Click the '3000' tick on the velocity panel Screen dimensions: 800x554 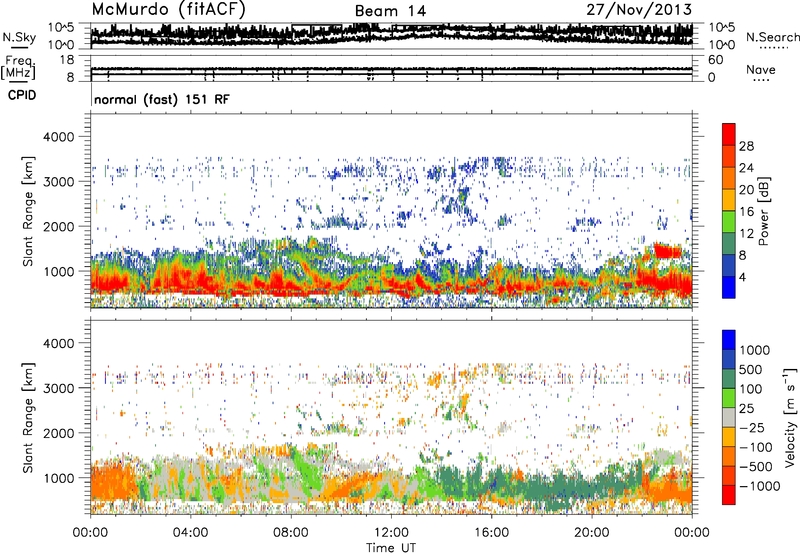point(58,388)
